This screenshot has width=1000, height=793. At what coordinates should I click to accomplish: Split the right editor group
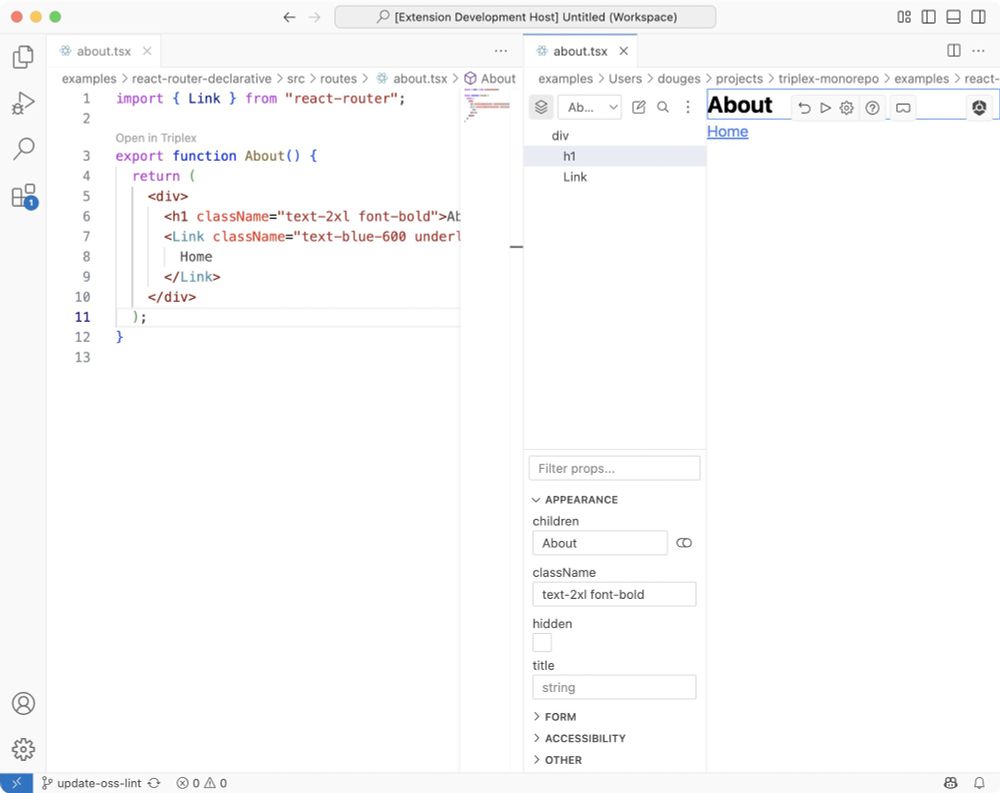tap(954, 50)
